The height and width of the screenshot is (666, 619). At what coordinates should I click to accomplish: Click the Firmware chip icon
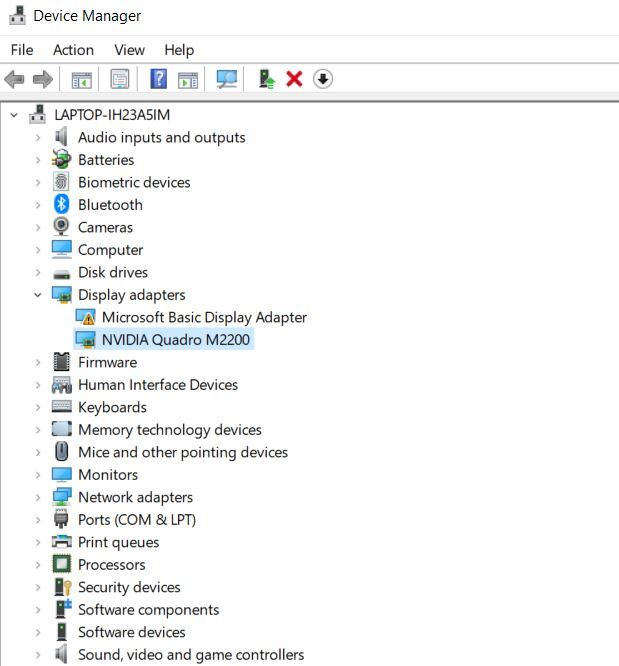[x=62, y=362]
